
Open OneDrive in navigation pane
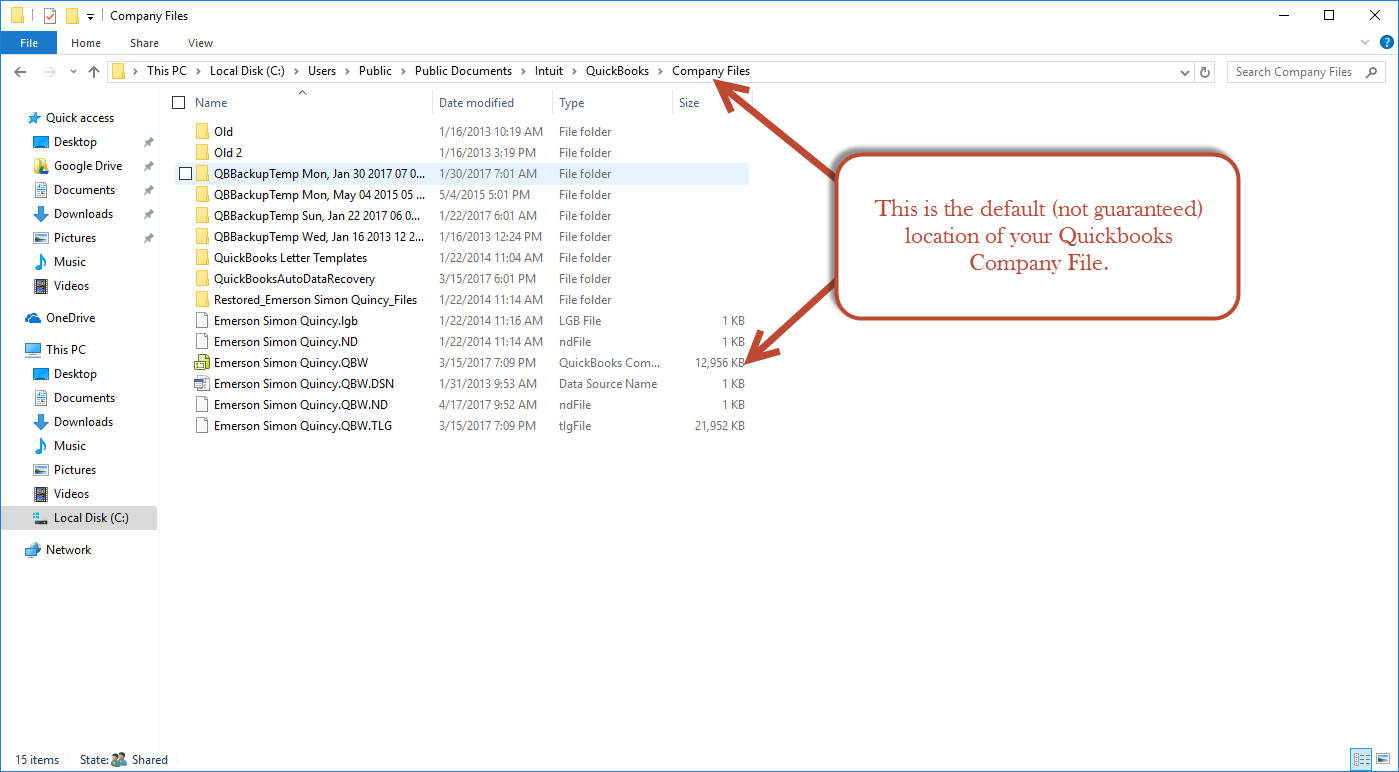(70, 317)
